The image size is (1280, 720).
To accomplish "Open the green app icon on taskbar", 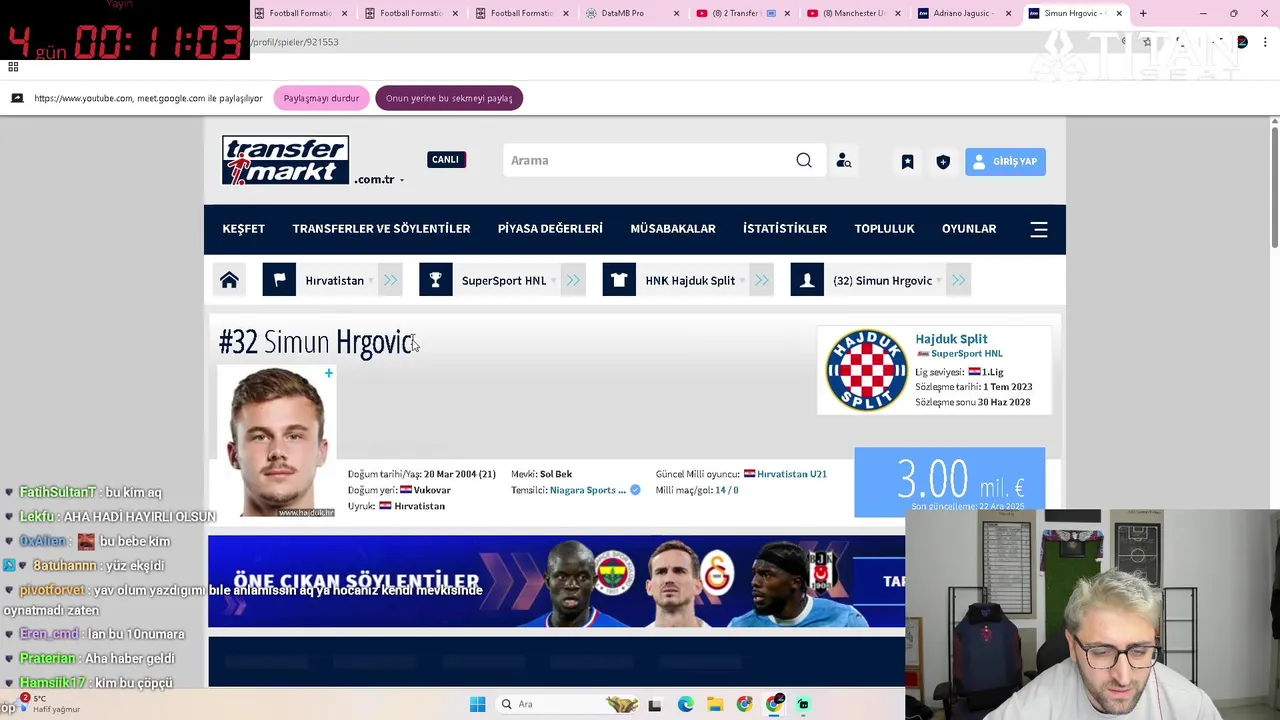I will tap(803, 704).
